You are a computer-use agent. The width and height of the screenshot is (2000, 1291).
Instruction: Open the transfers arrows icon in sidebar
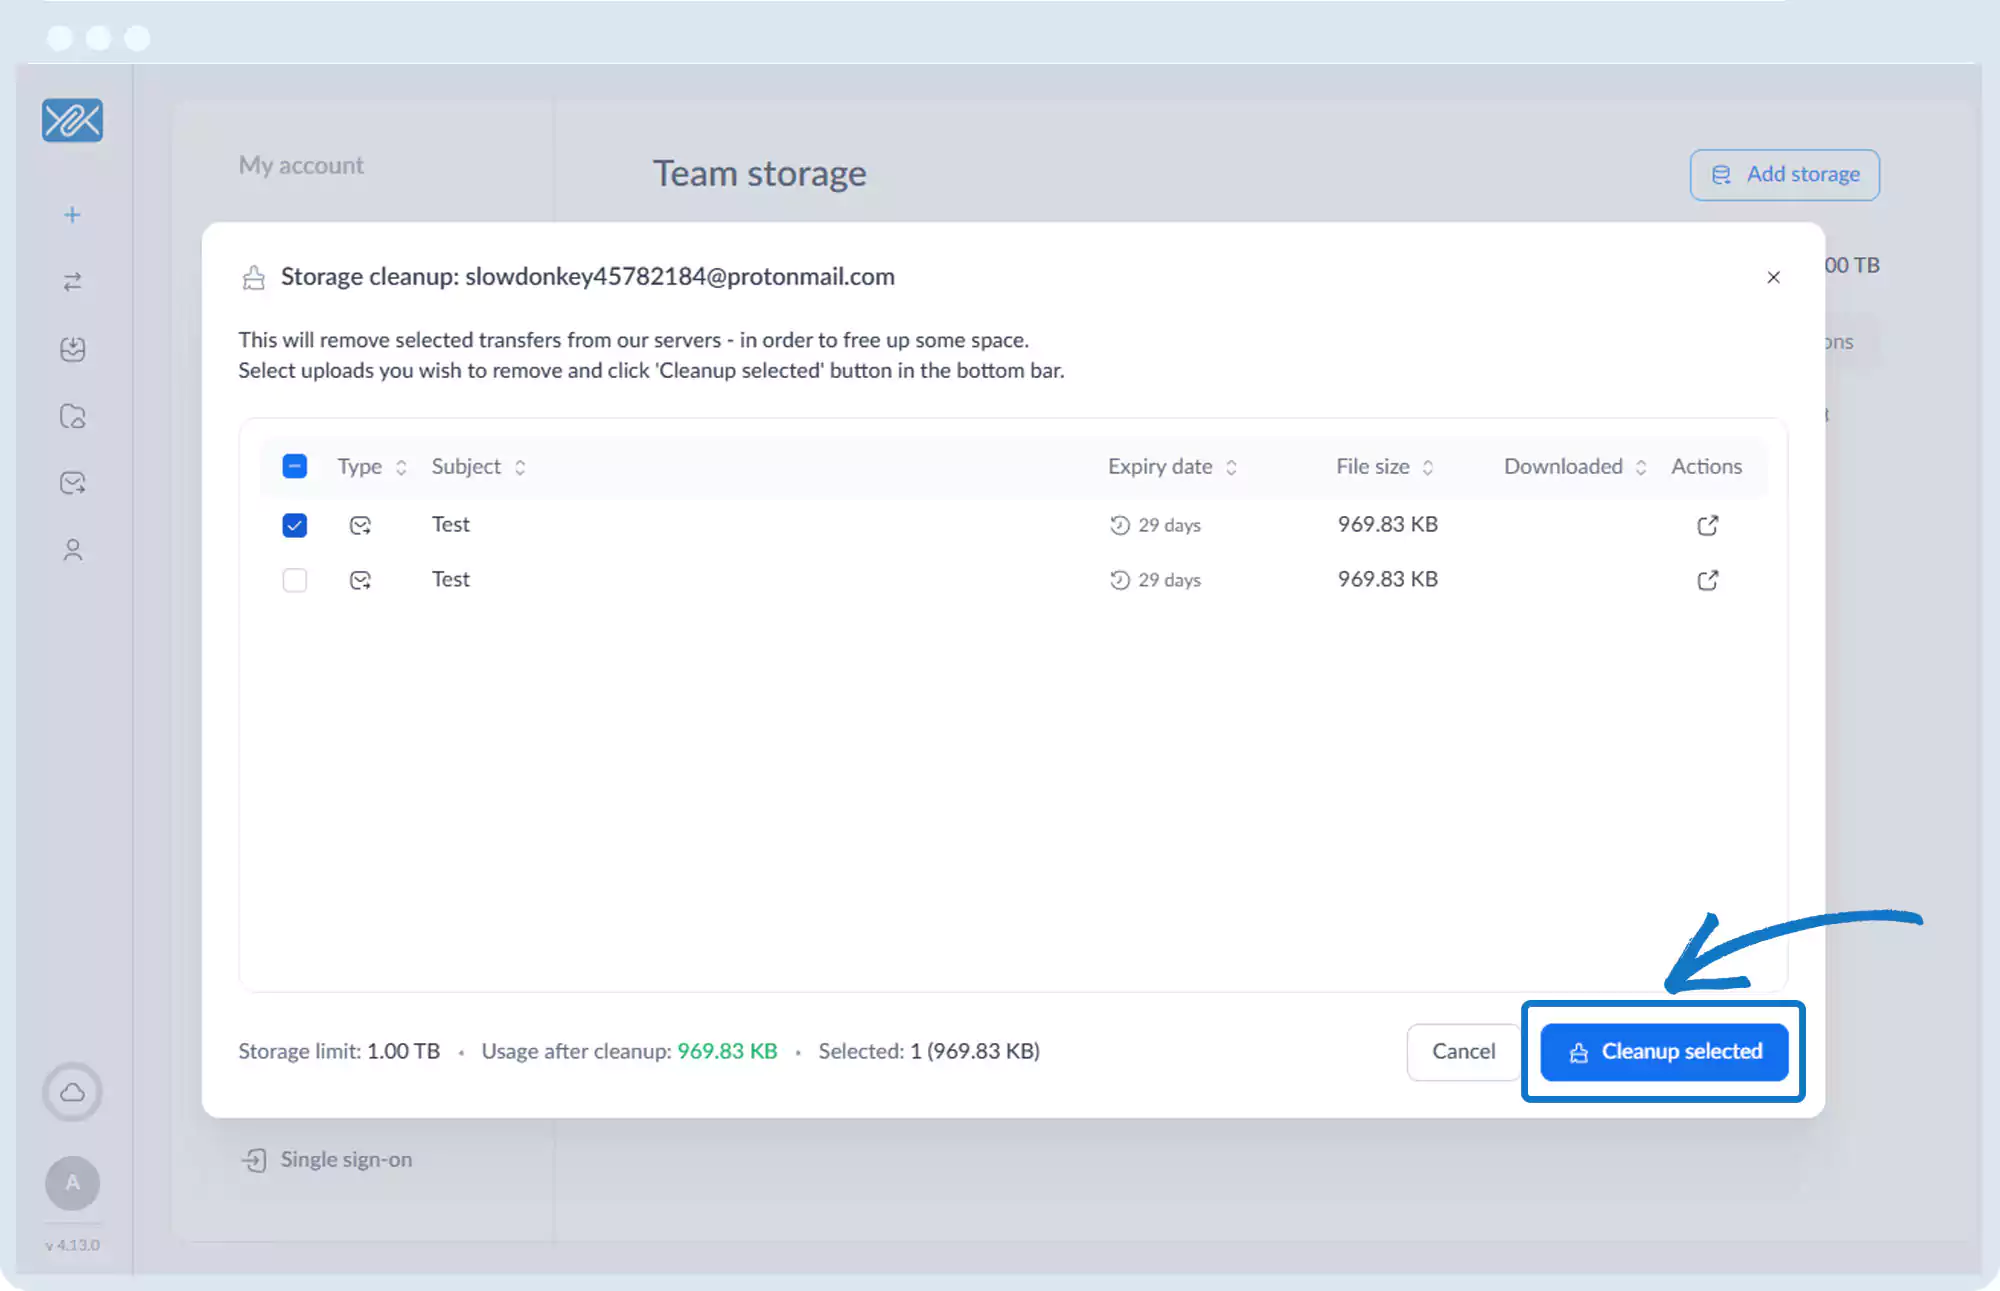click(x=72, y=282)
